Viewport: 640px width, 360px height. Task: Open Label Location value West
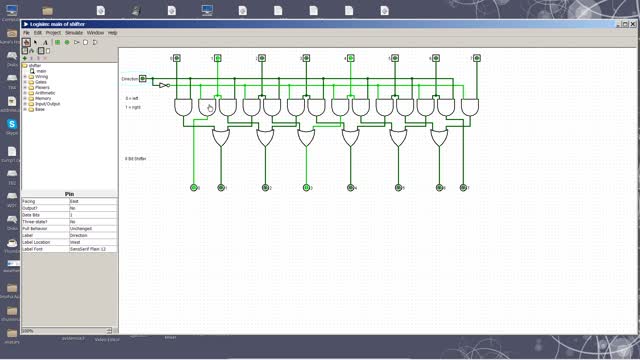tap(93, 242)
